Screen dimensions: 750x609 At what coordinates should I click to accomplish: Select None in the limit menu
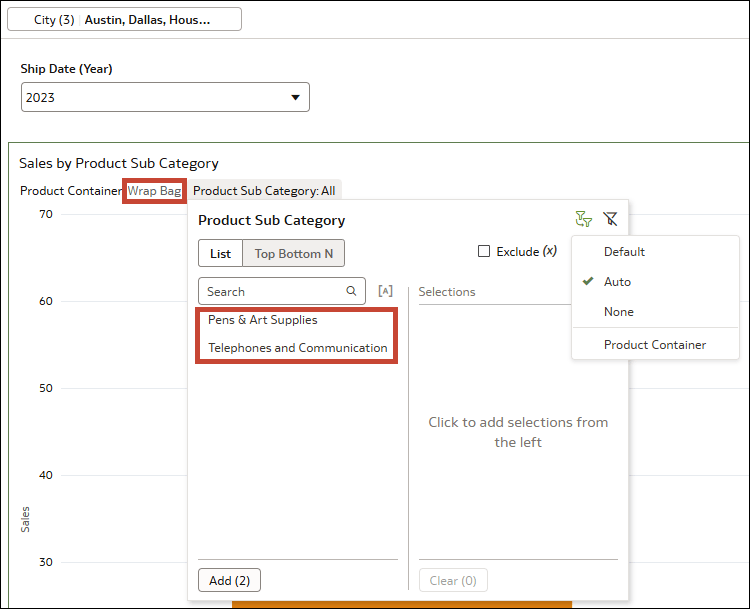pos(618,312)
